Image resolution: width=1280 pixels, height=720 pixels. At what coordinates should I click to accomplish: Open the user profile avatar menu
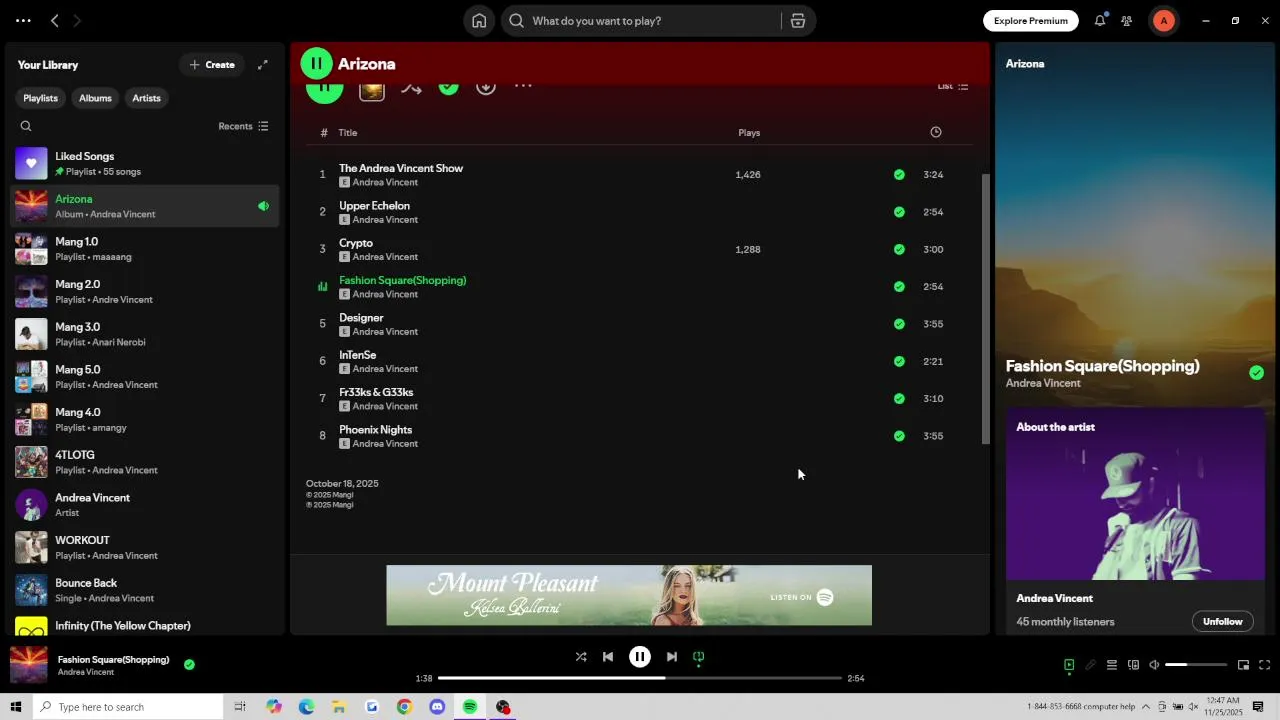(x=1163, y=21)
